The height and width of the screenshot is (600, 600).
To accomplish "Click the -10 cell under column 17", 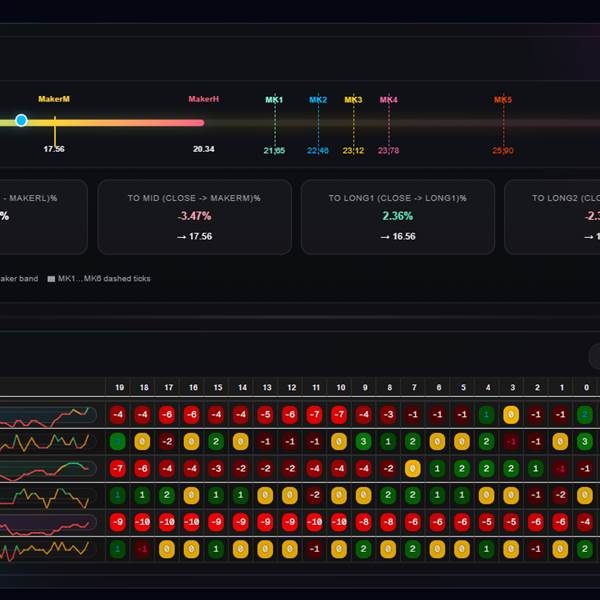I will pos(167,522).
